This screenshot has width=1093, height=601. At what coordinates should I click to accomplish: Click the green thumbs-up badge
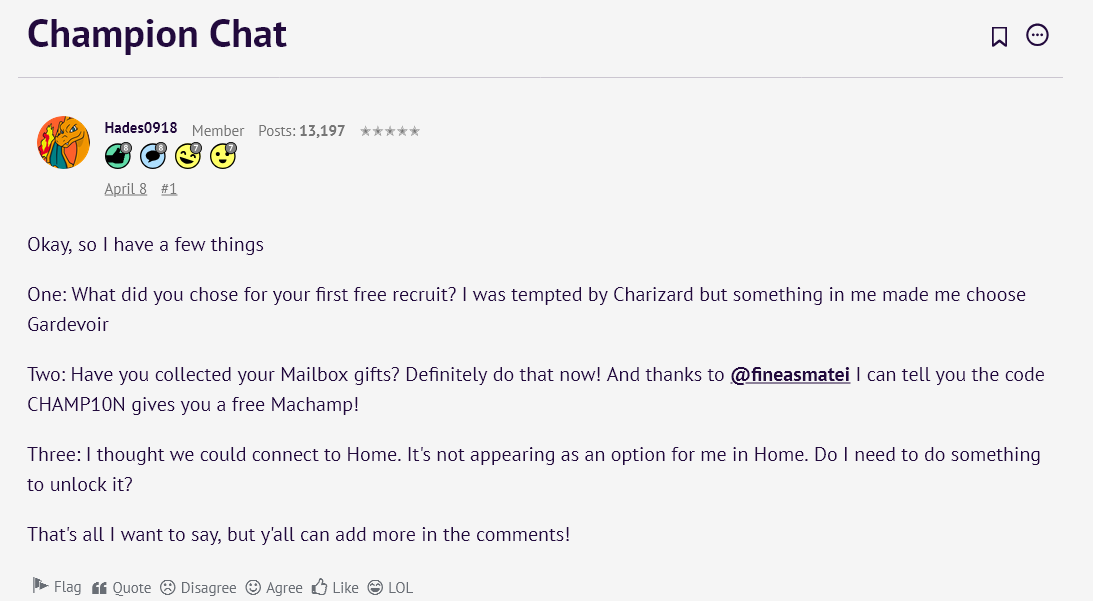[118, 156]
